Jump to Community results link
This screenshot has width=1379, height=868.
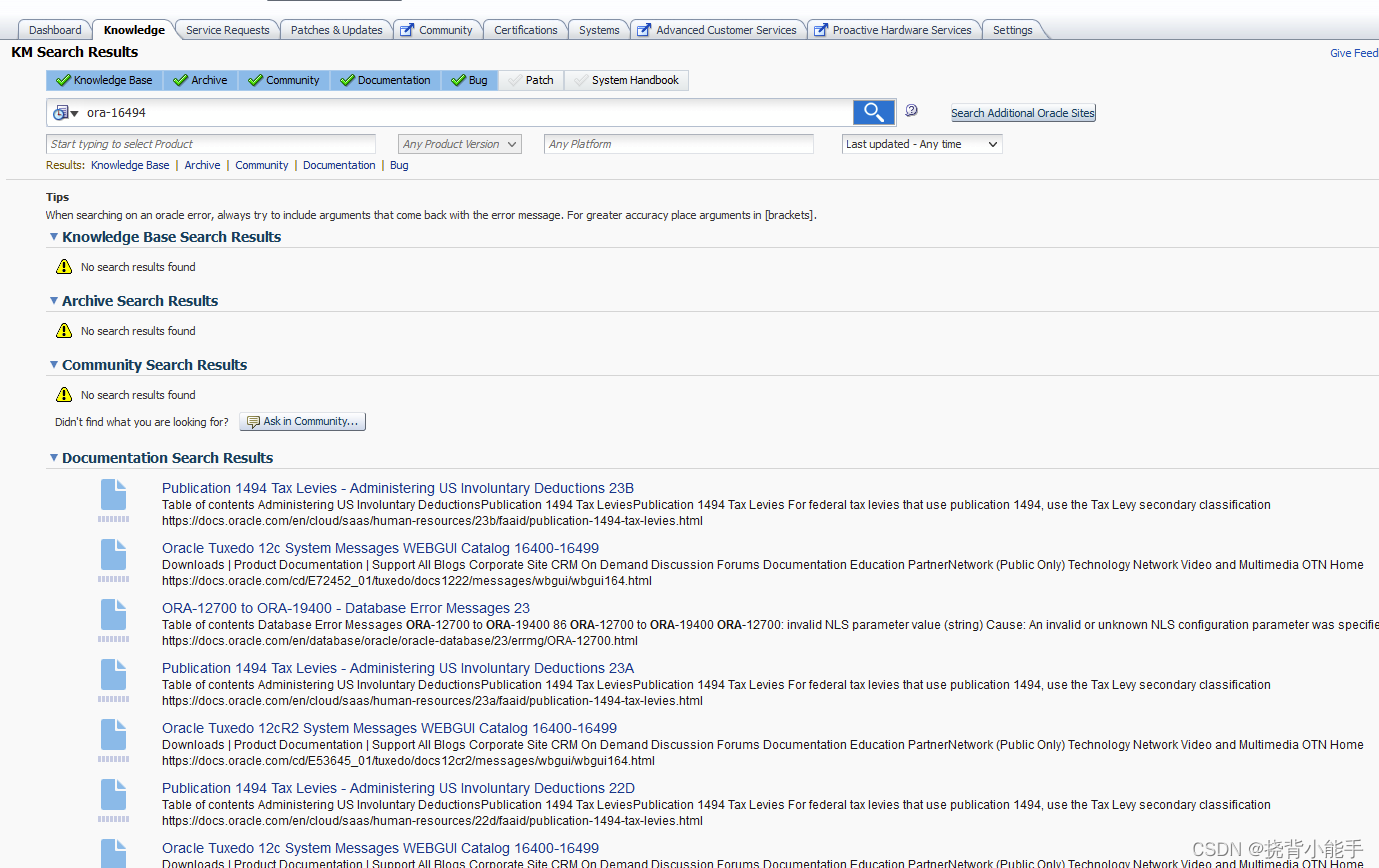262,165
